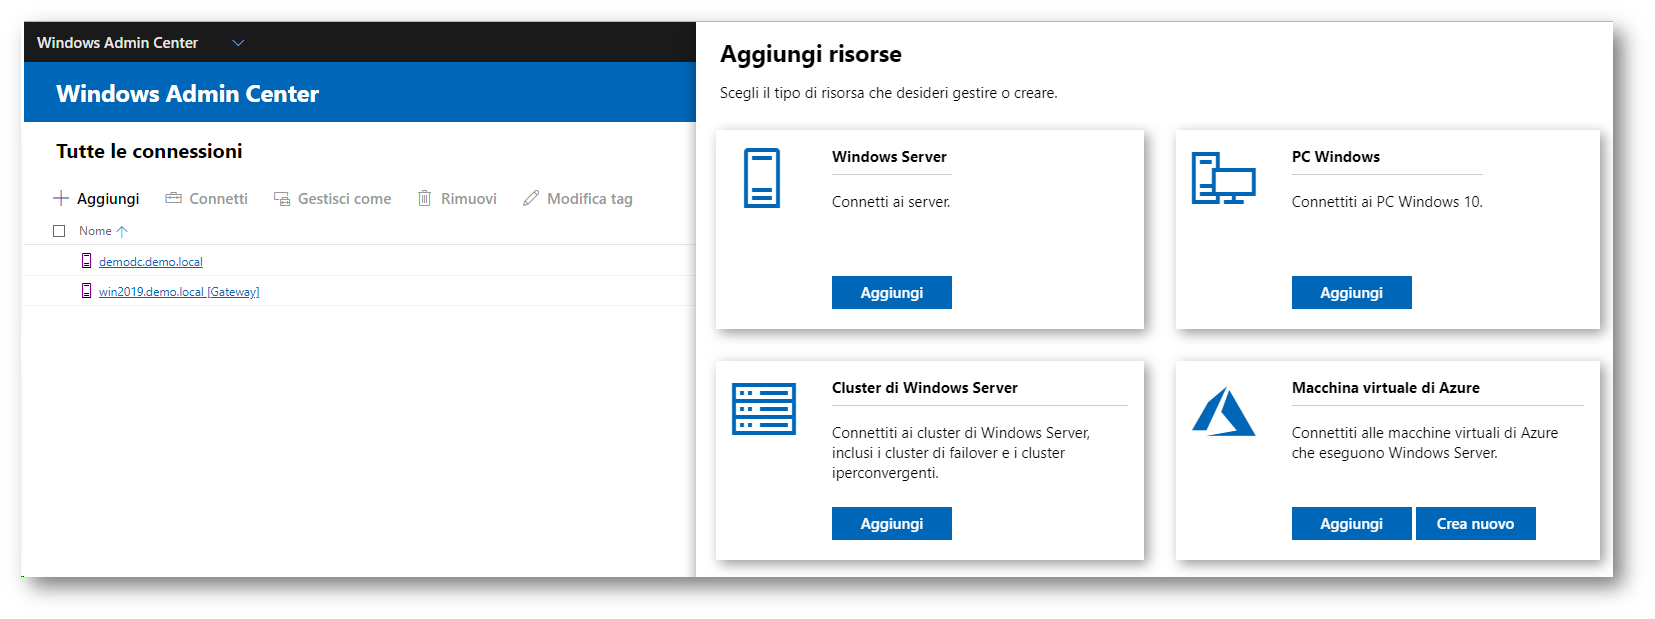Click the Windows Server card title
Viewport: 1655px width, 619px height.
(x=889, y=157)
